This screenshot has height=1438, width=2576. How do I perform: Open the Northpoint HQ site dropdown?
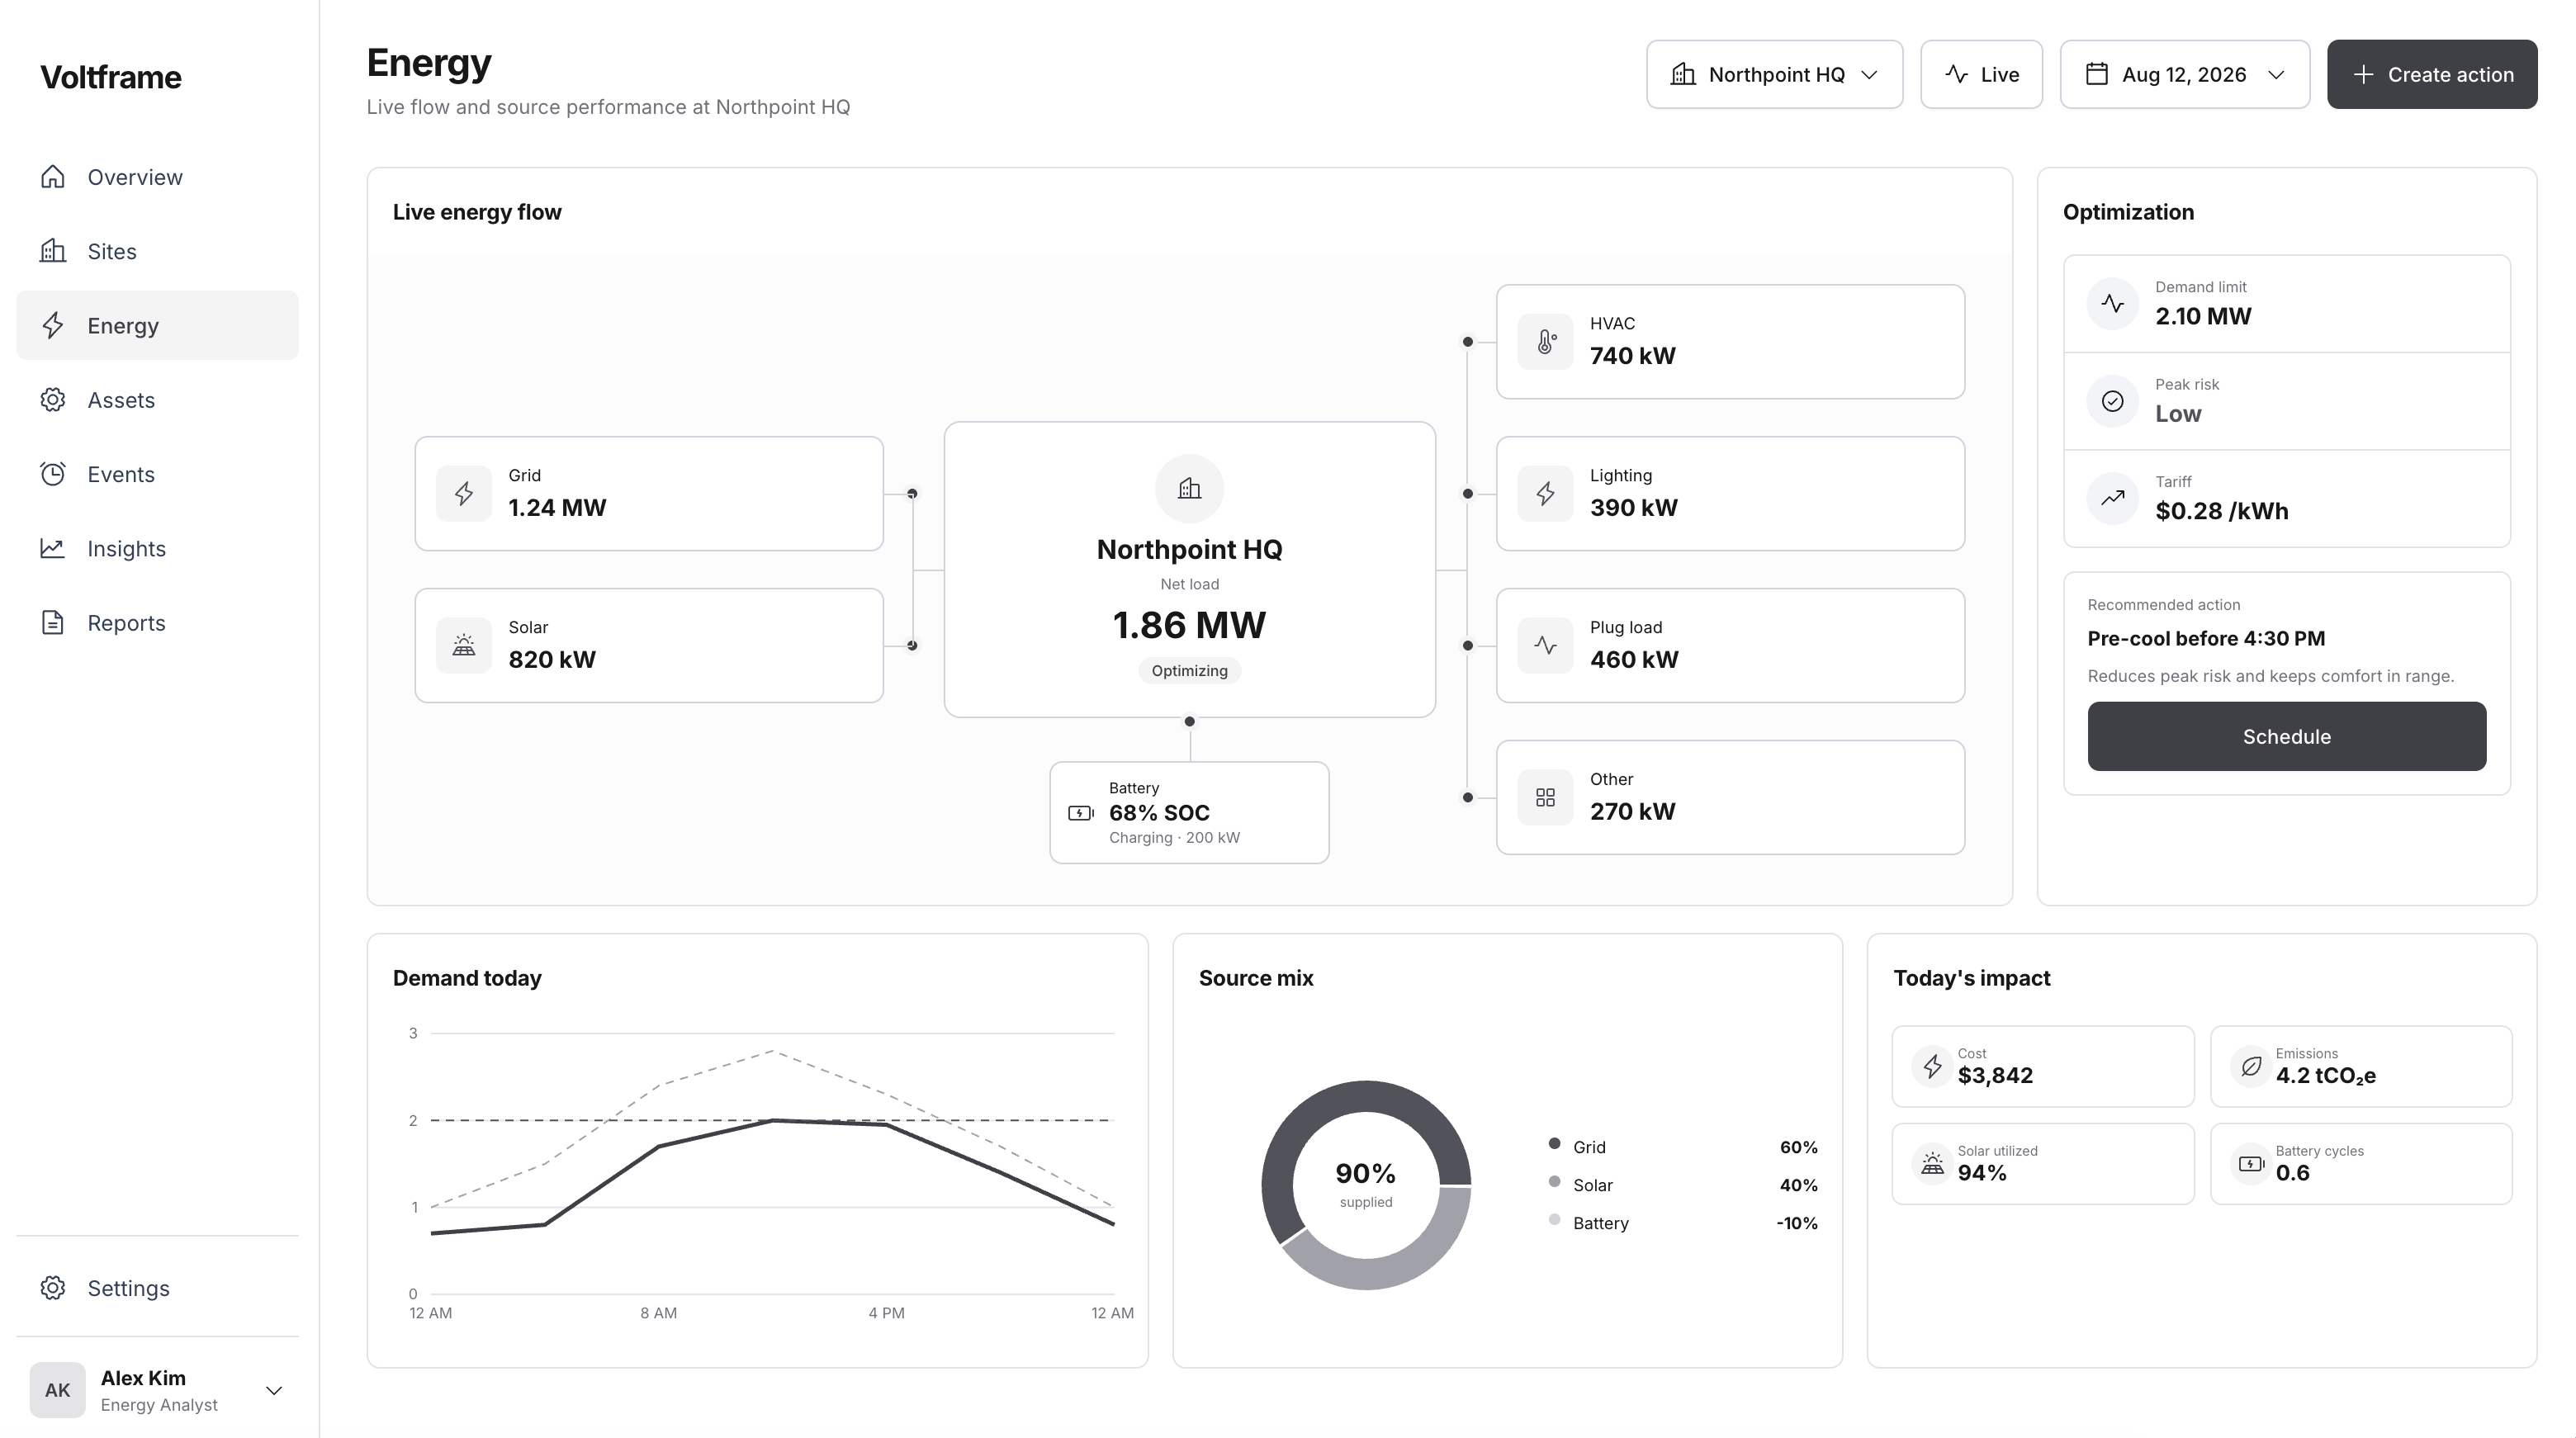coord(1774,75)
